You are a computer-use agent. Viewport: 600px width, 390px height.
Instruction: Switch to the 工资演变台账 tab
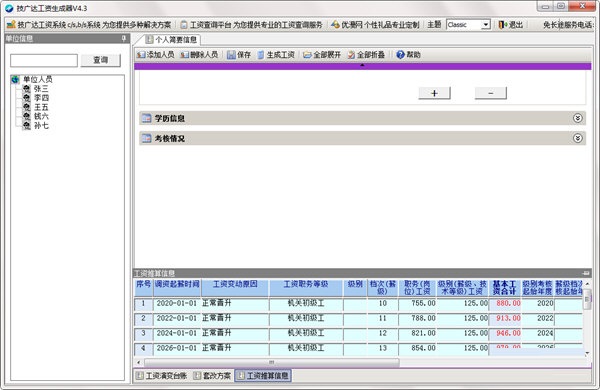pyautogui.click(x=161, y=375)
